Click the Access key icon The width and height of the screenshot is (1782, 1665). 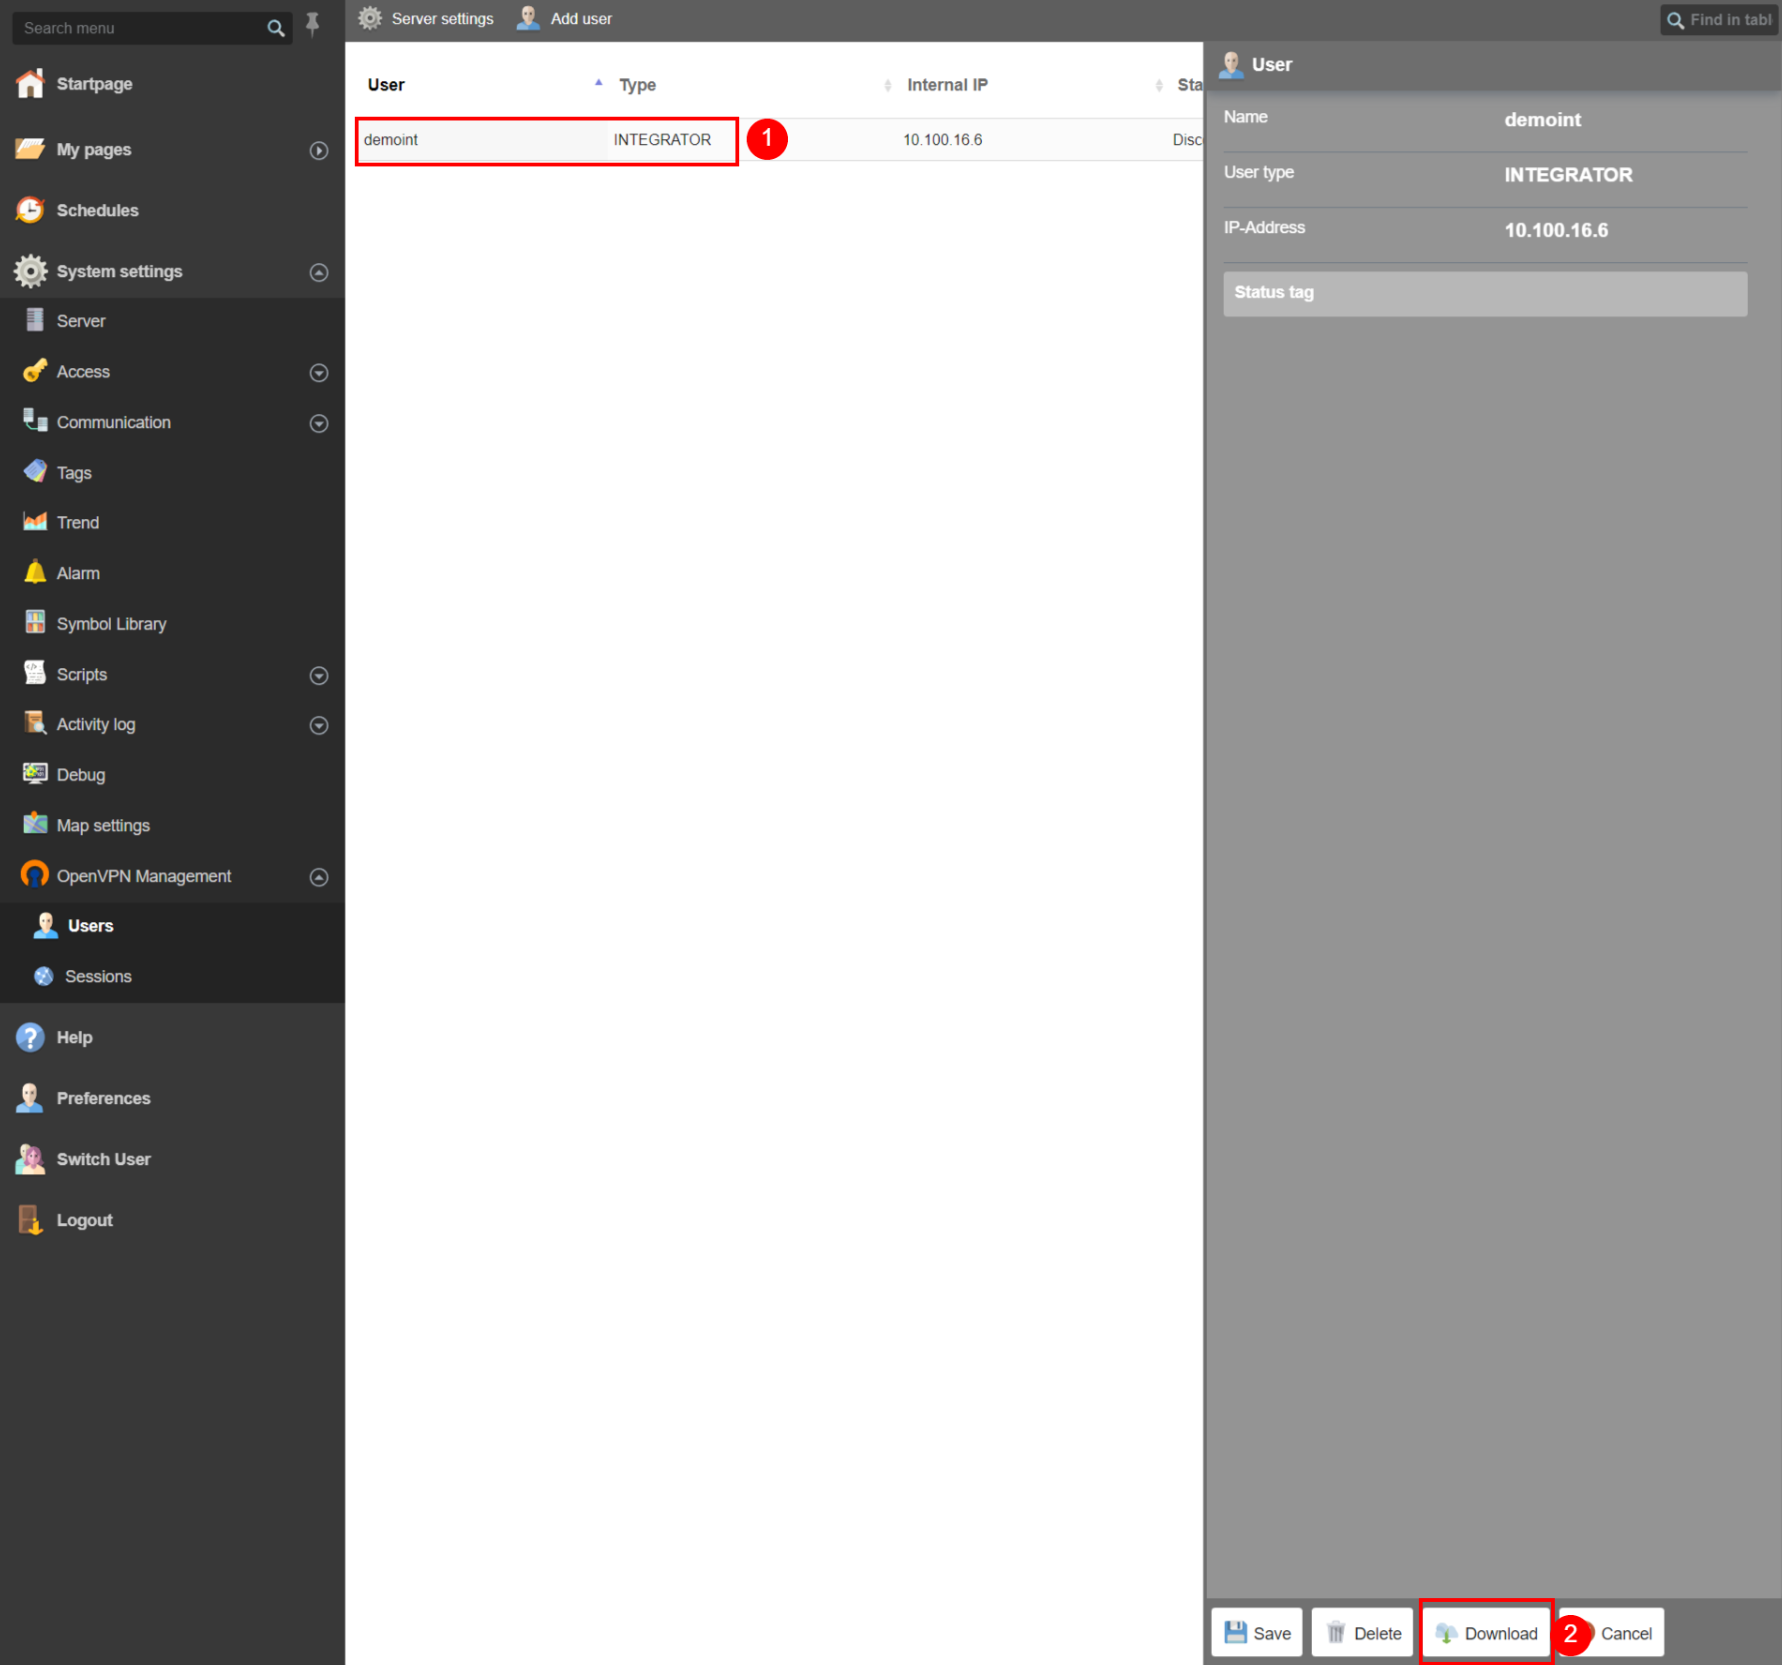click(35, 371)
